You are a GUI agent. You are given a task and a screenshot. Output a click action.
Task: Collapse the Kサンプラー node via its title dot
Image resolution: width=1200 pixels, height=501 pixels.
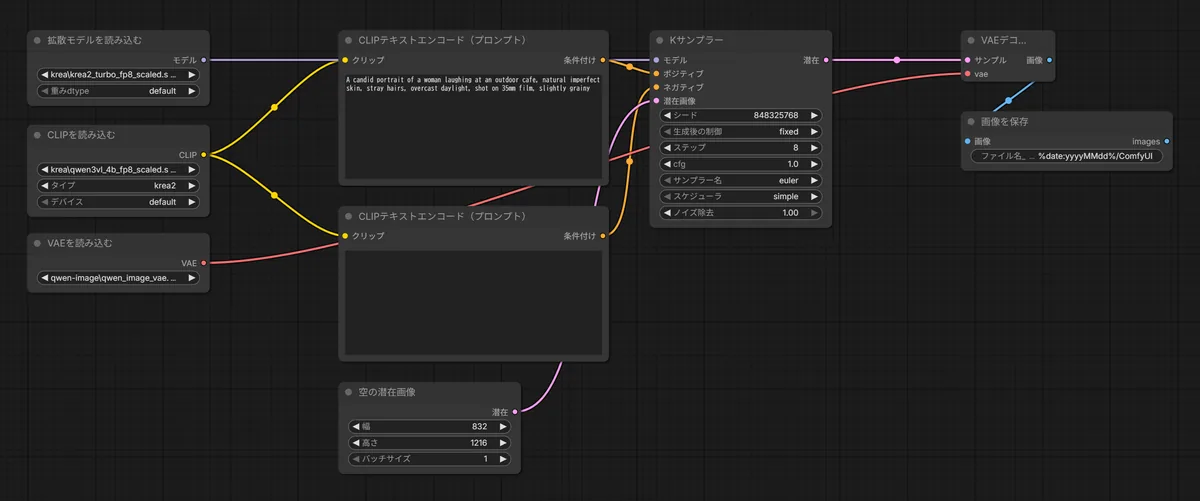659,40
